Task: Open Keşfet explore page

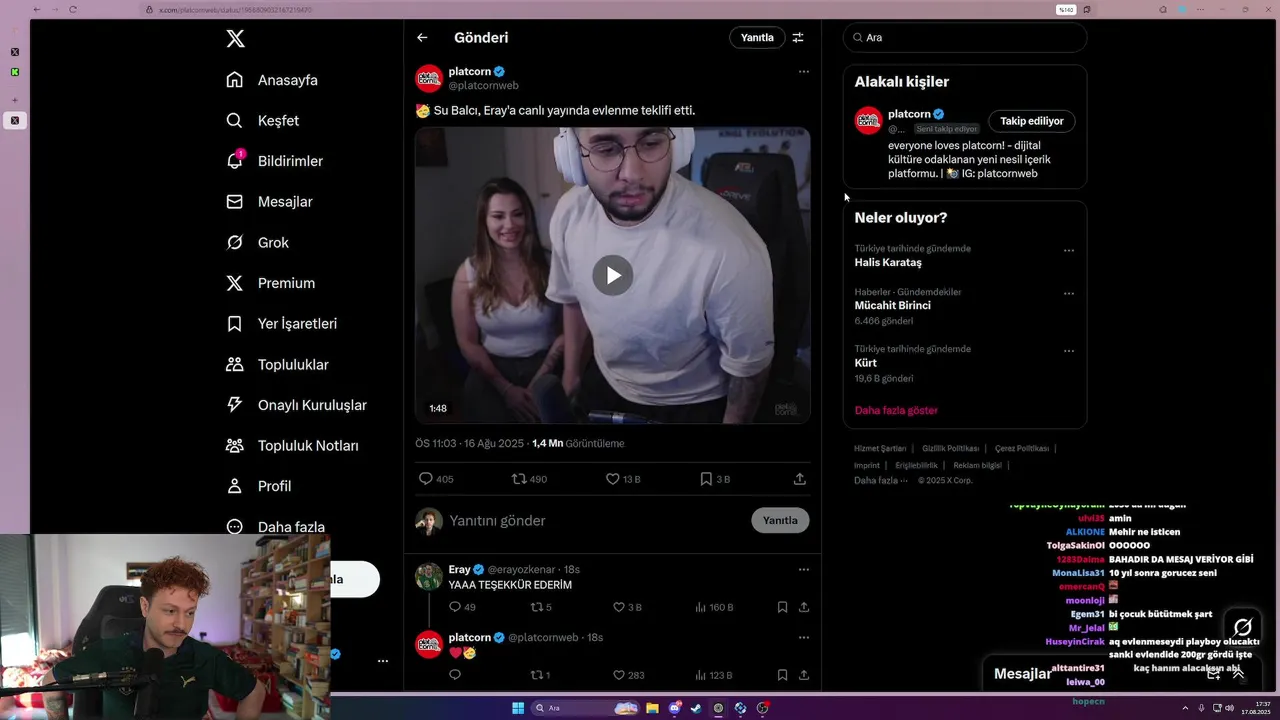Action: point(263,120)
